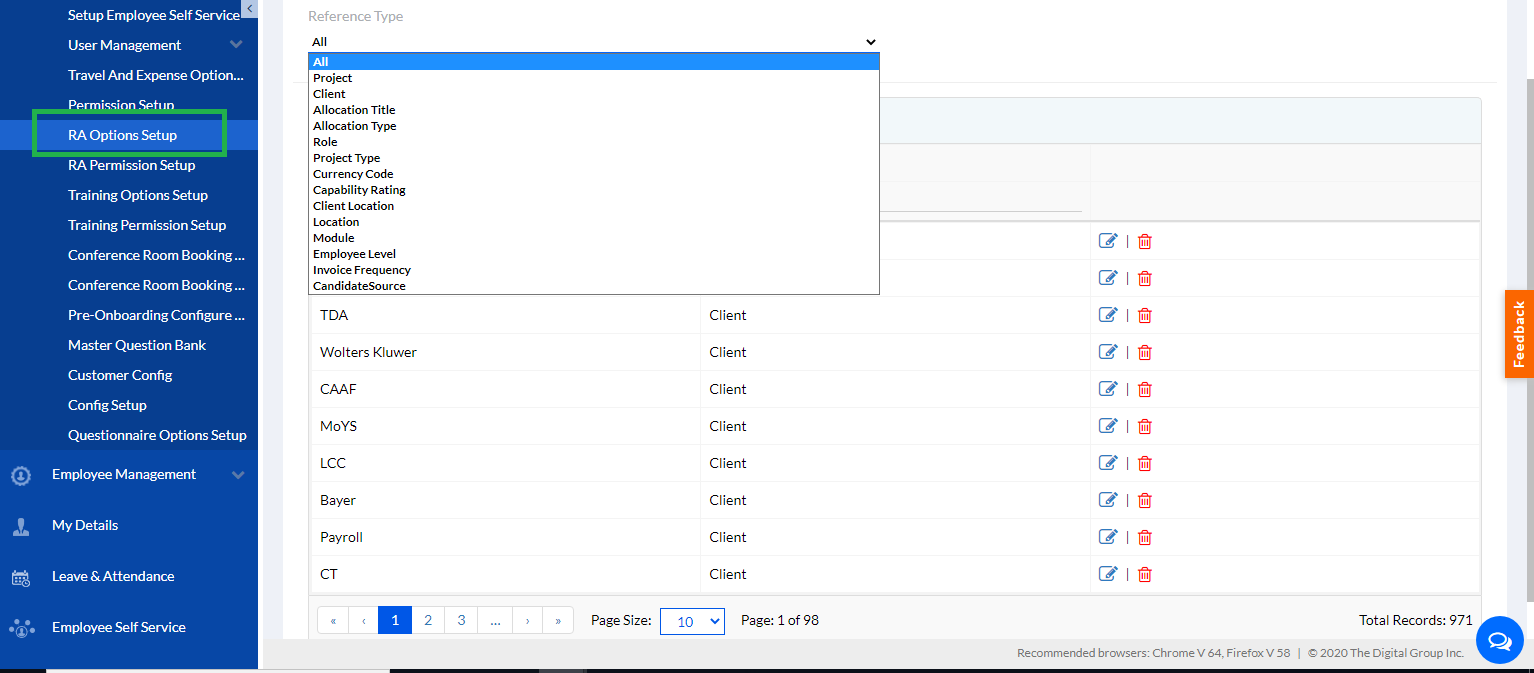Click the orange Feedback tab
This screenshot has width=1534, height=673.
[1519, 334]
